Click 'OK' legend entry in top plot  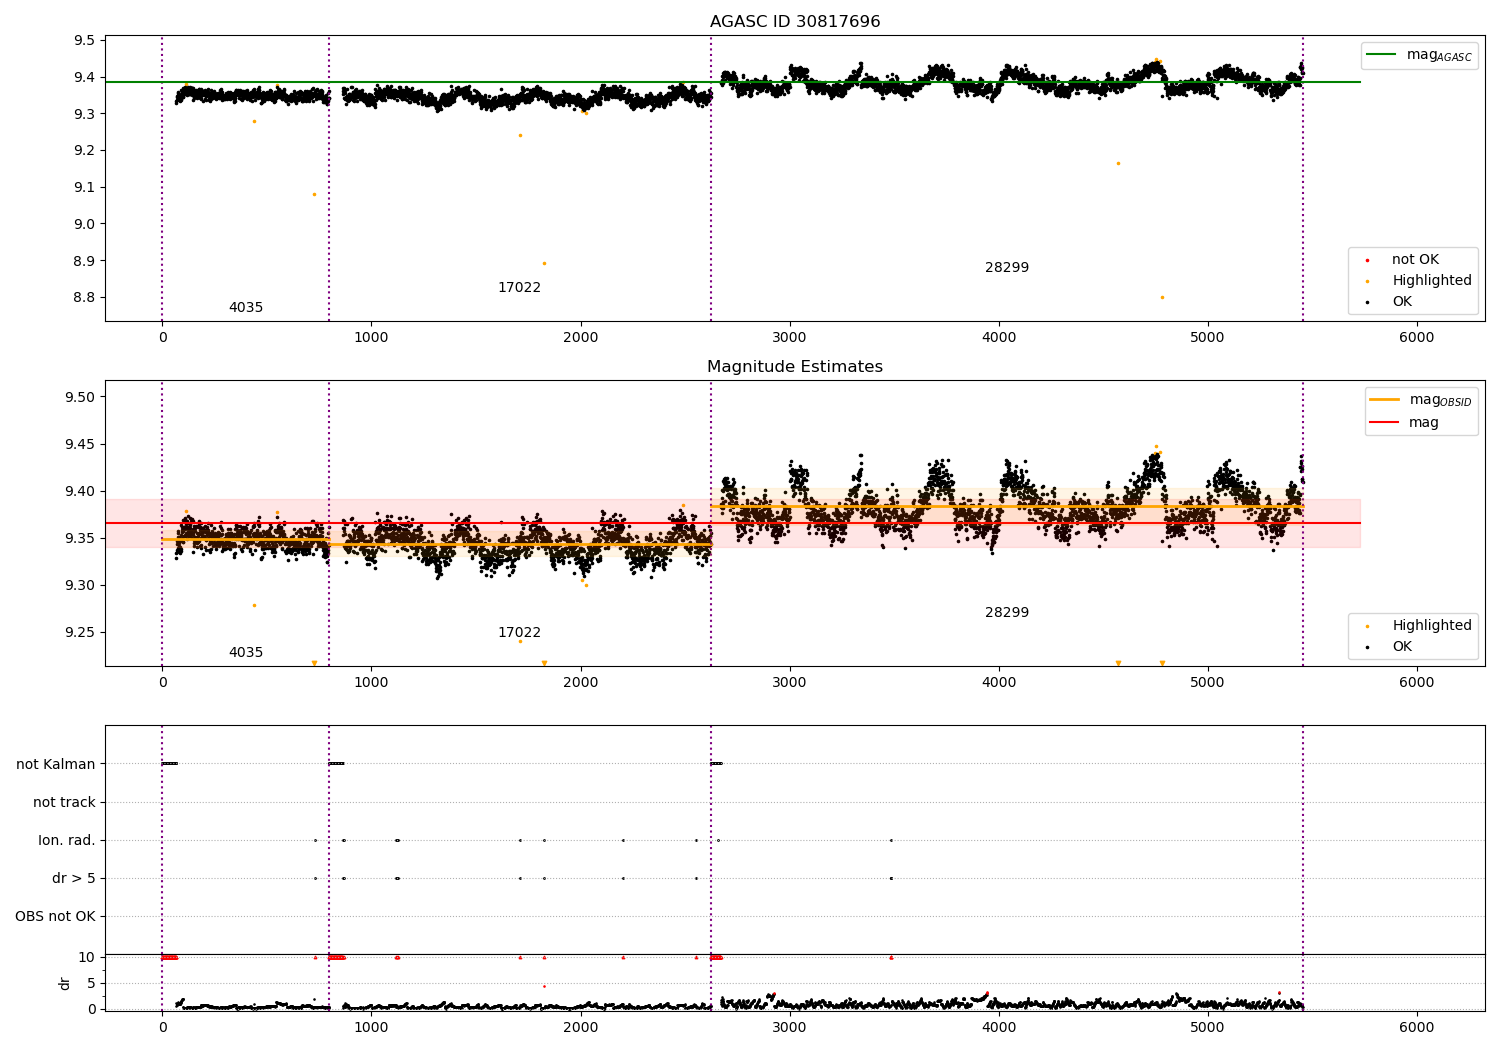point(1402,302)
